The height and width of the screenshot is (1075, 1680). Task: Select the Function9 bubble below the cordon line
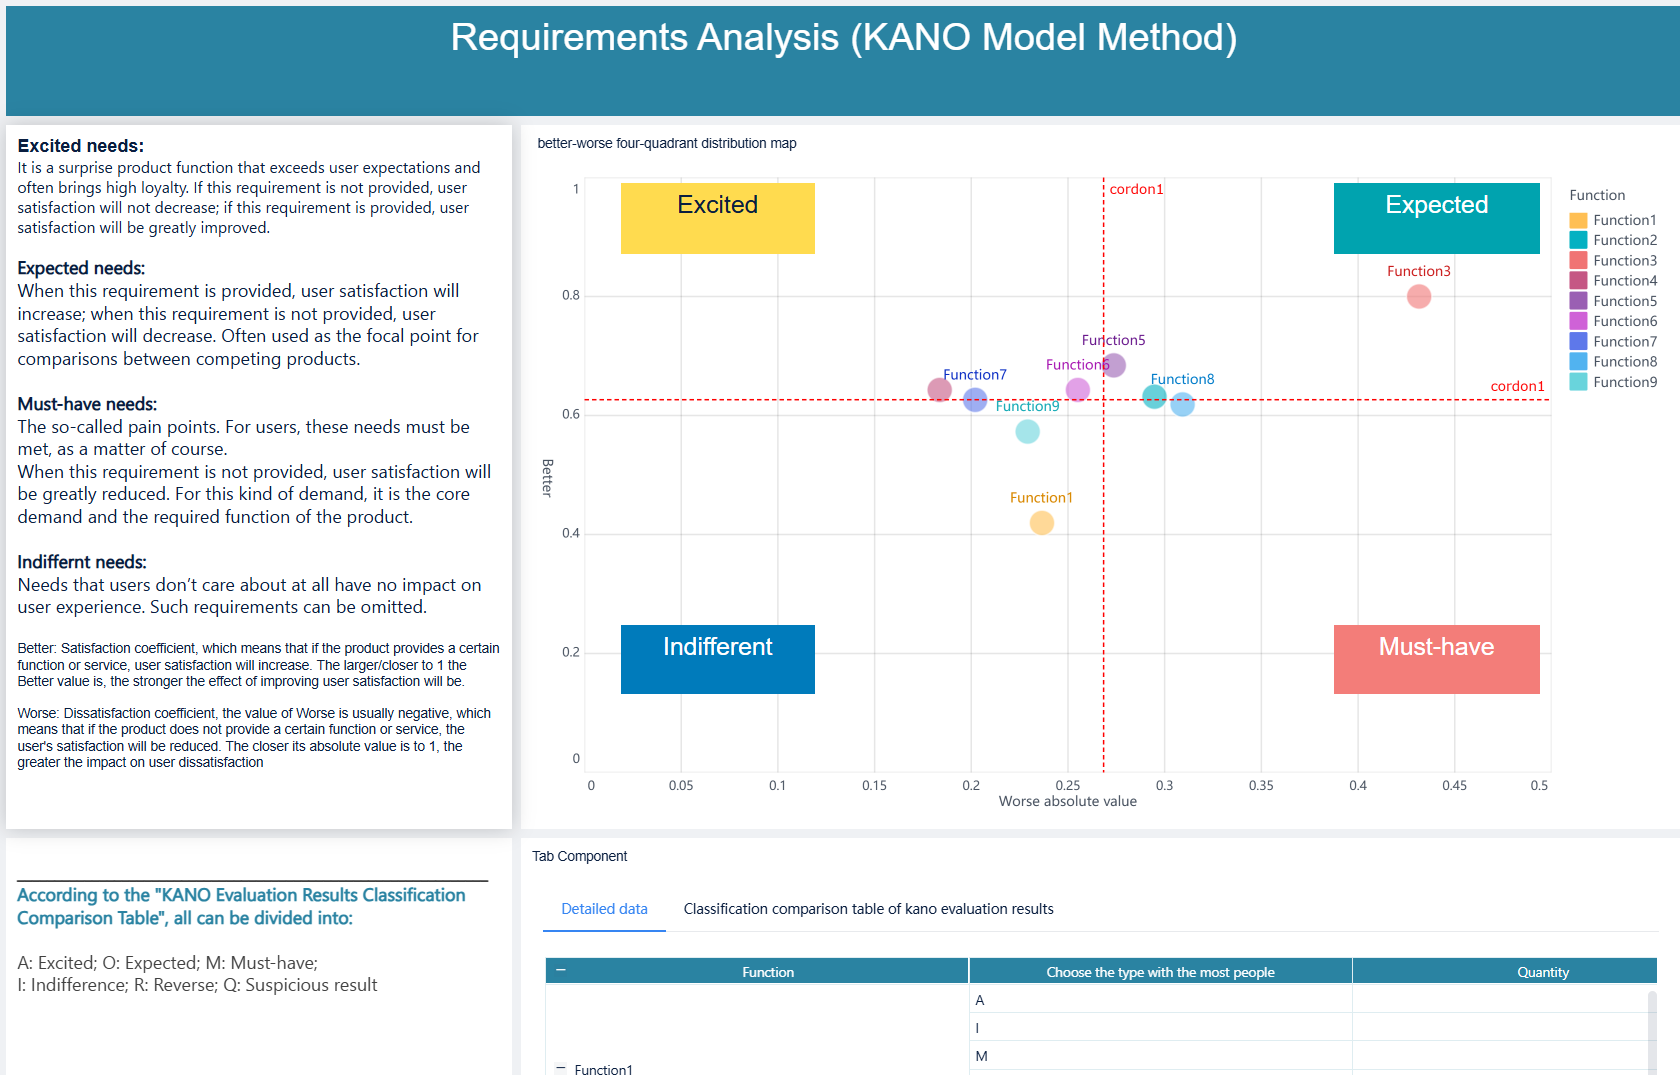click(x=1027, y=431)
